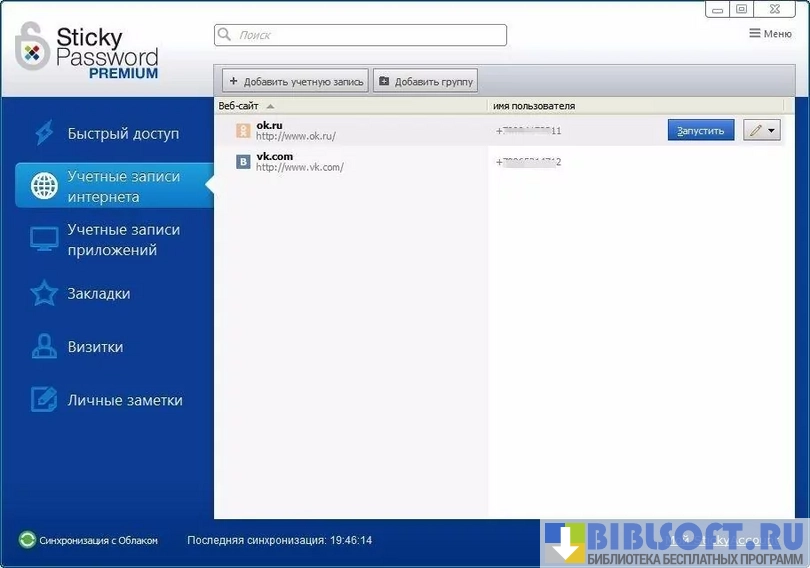Screen dimensions: 810x568
Task: Click the Добавить группу button
Action: 425,81
